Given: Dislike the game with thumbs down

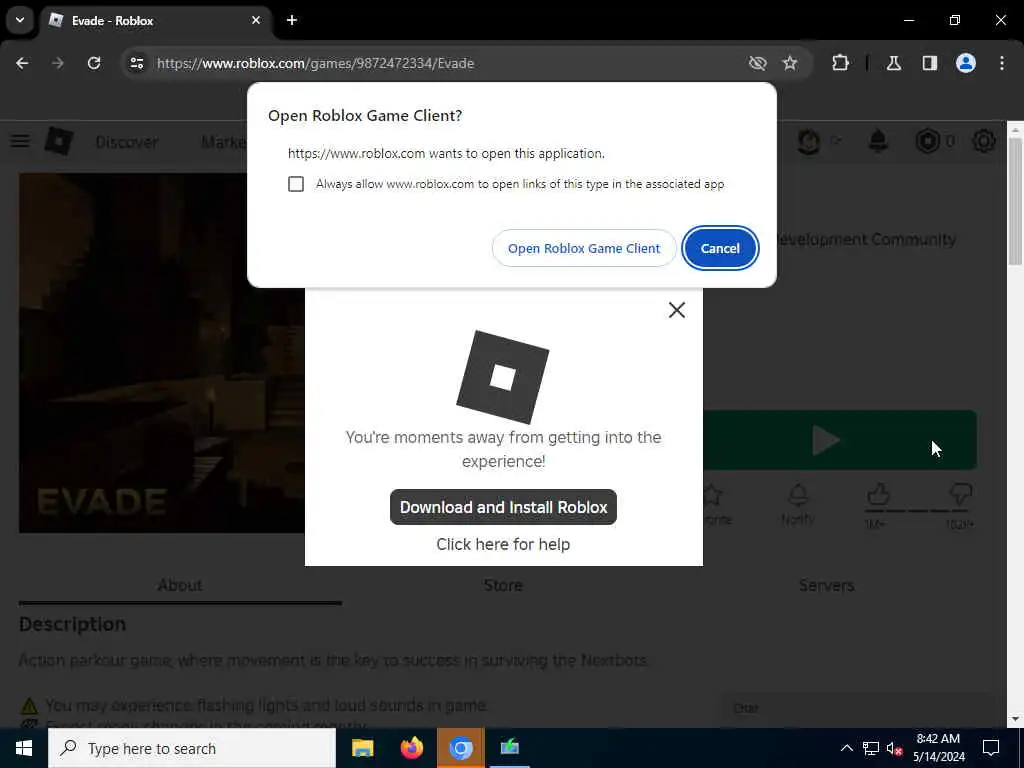Looking at the screenshot, I should [961, 494].
